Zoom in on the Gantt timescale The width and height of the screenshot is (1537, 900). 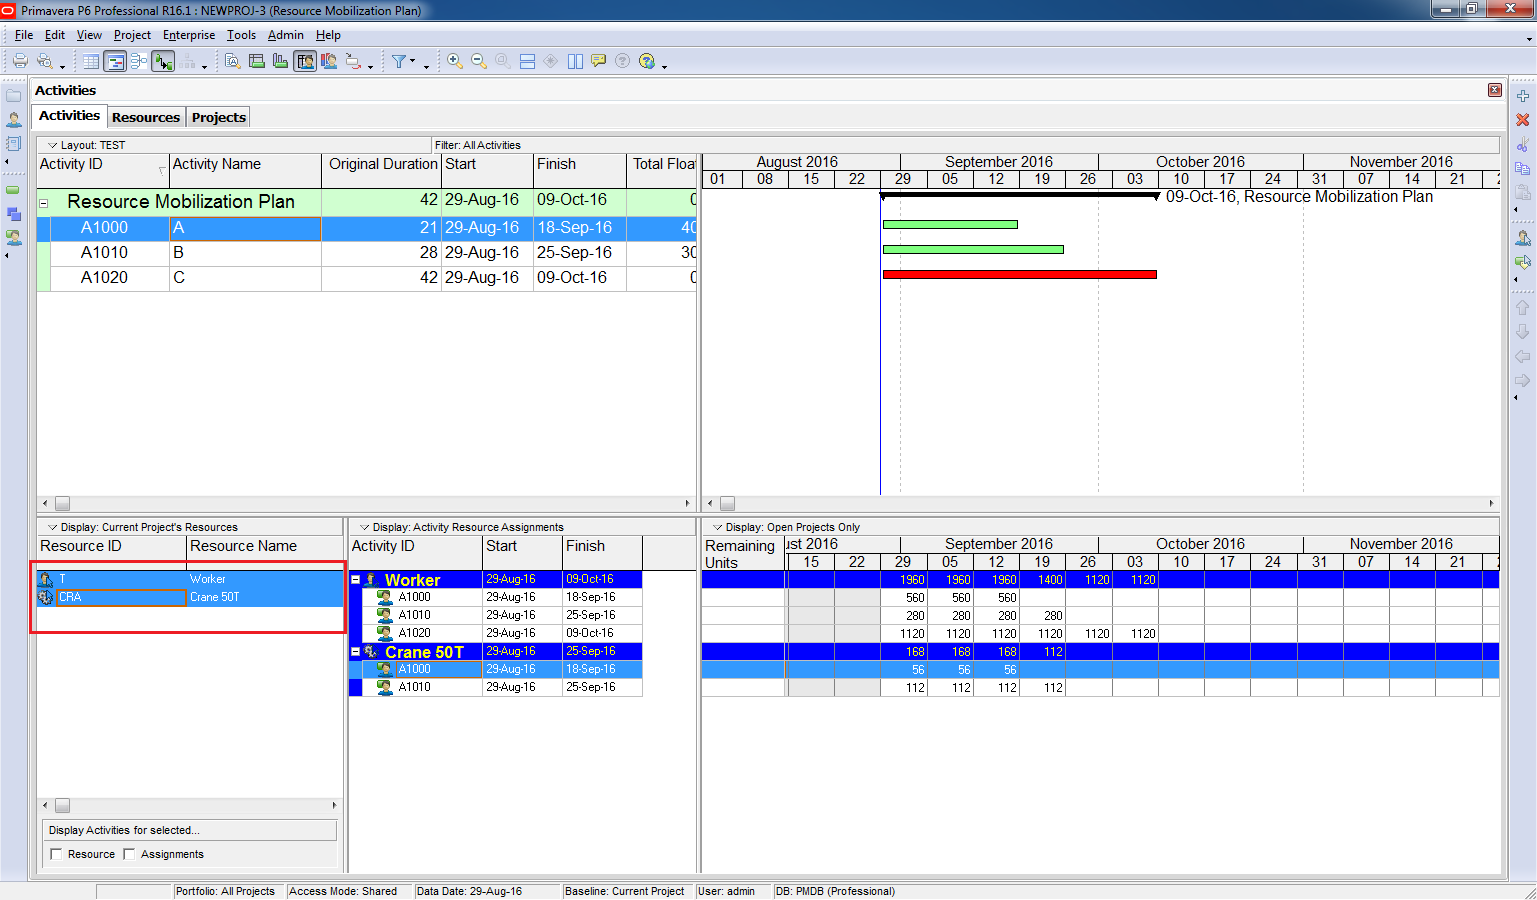(454, 61)
